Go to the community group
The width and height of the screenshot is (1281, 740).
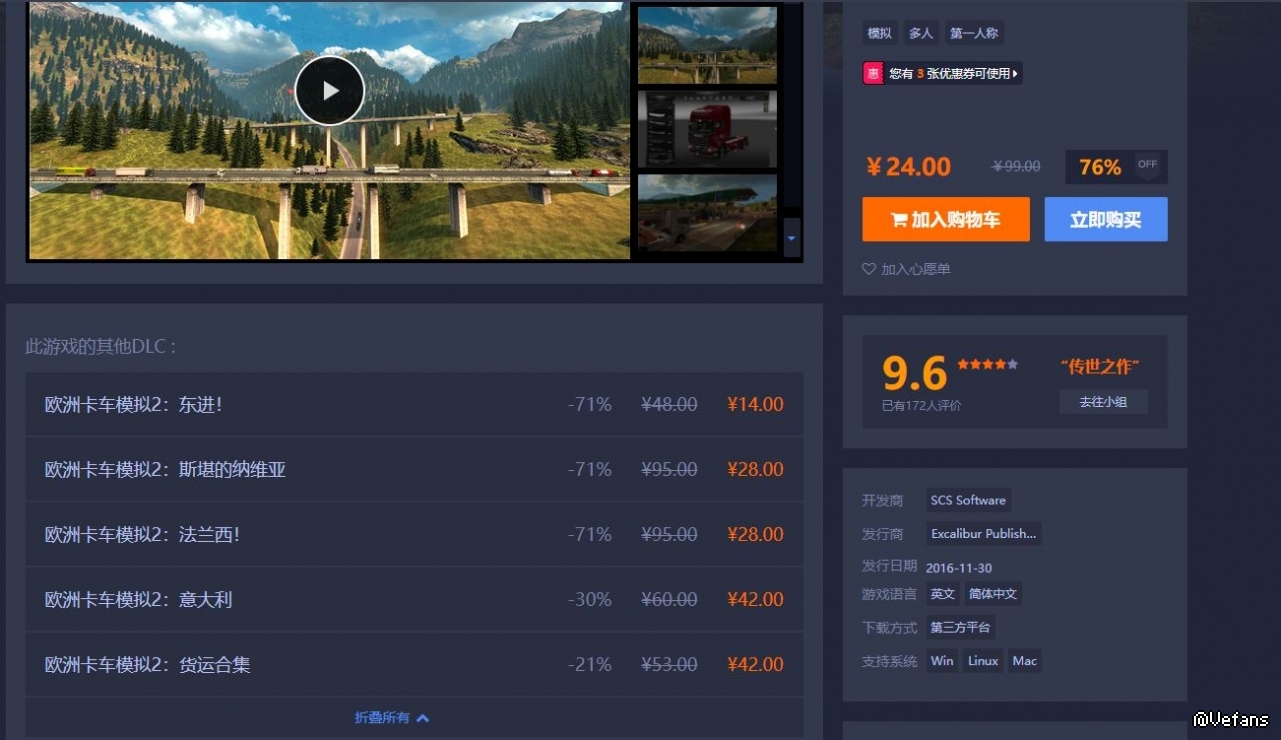coord(1103,402)
